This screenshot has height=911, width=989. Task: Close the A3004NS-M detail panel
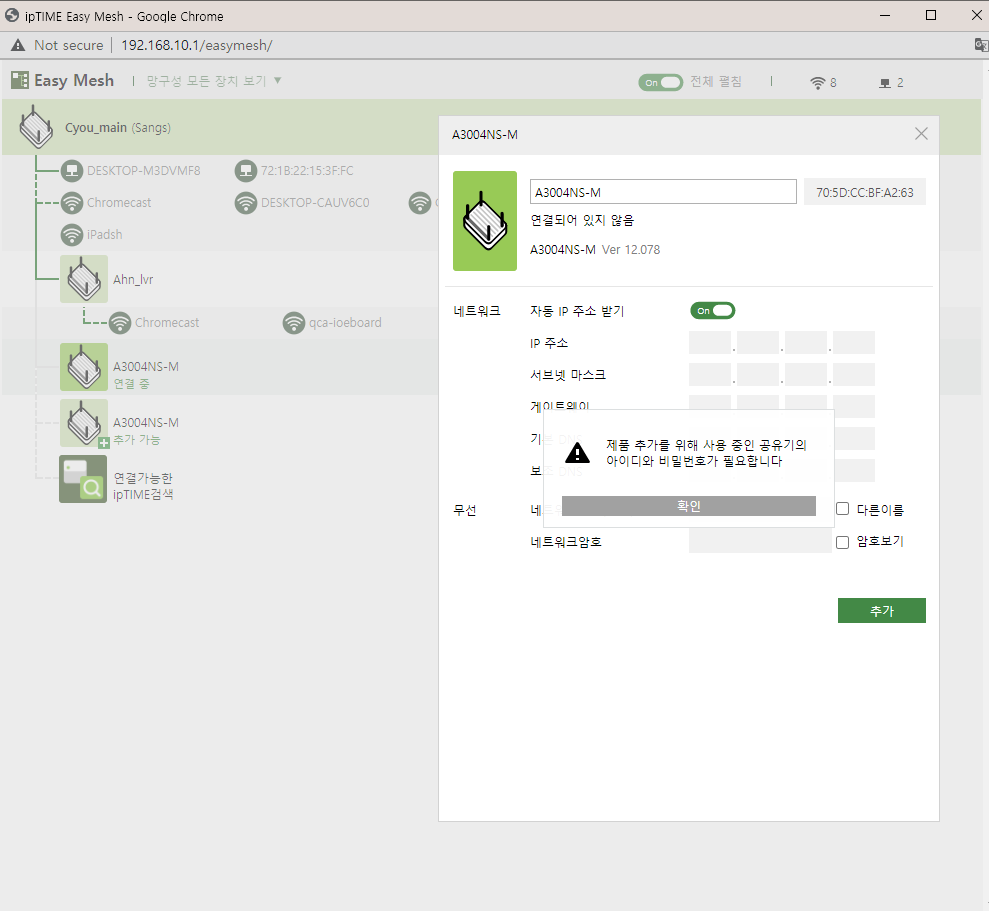click(x=922, y=134)
